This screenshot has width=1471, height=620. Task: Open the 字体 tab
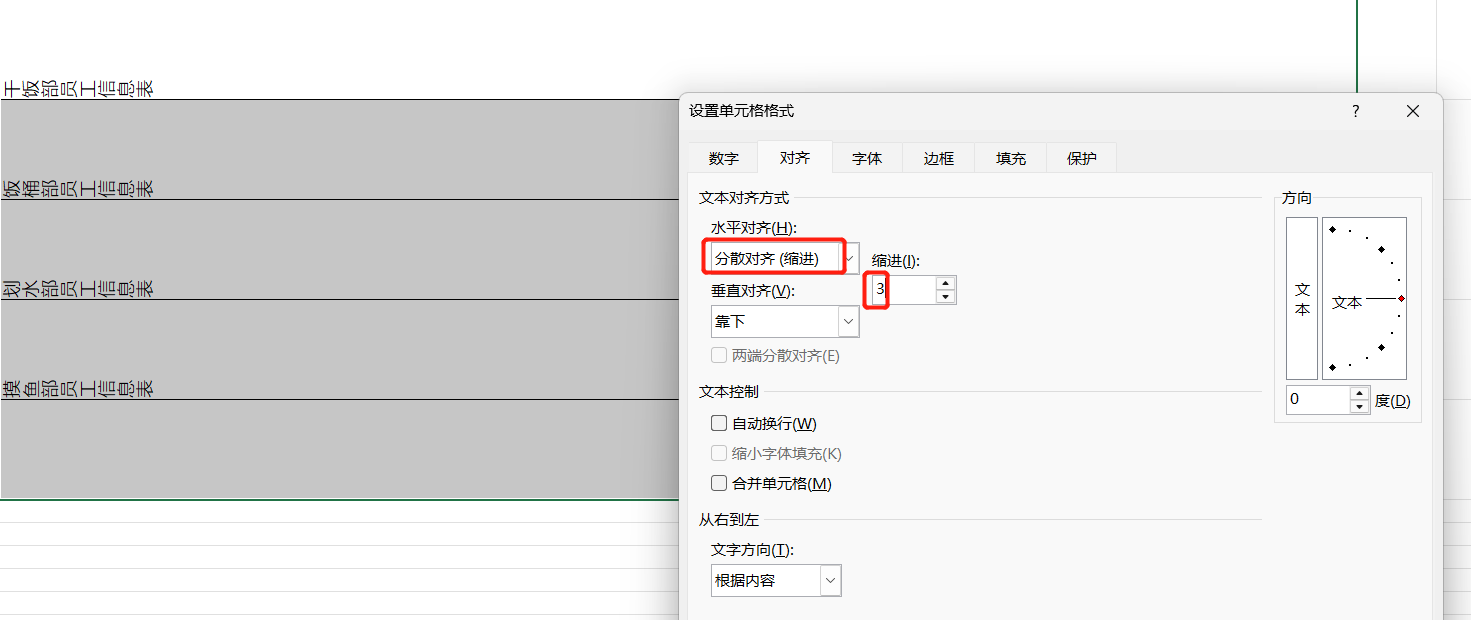click(x=867, y=158)
